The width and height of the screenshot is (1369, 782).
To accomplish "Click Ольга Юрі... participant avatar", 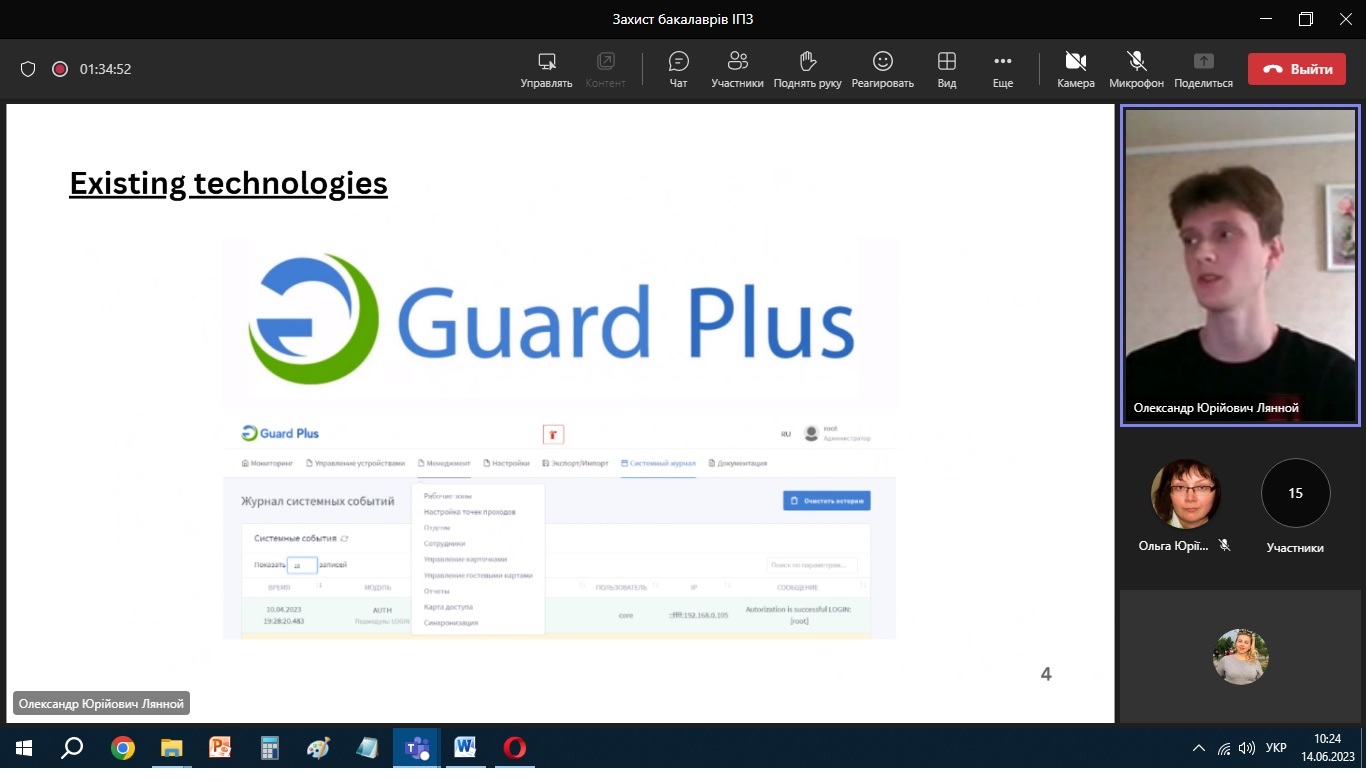I will [1185, 493].
